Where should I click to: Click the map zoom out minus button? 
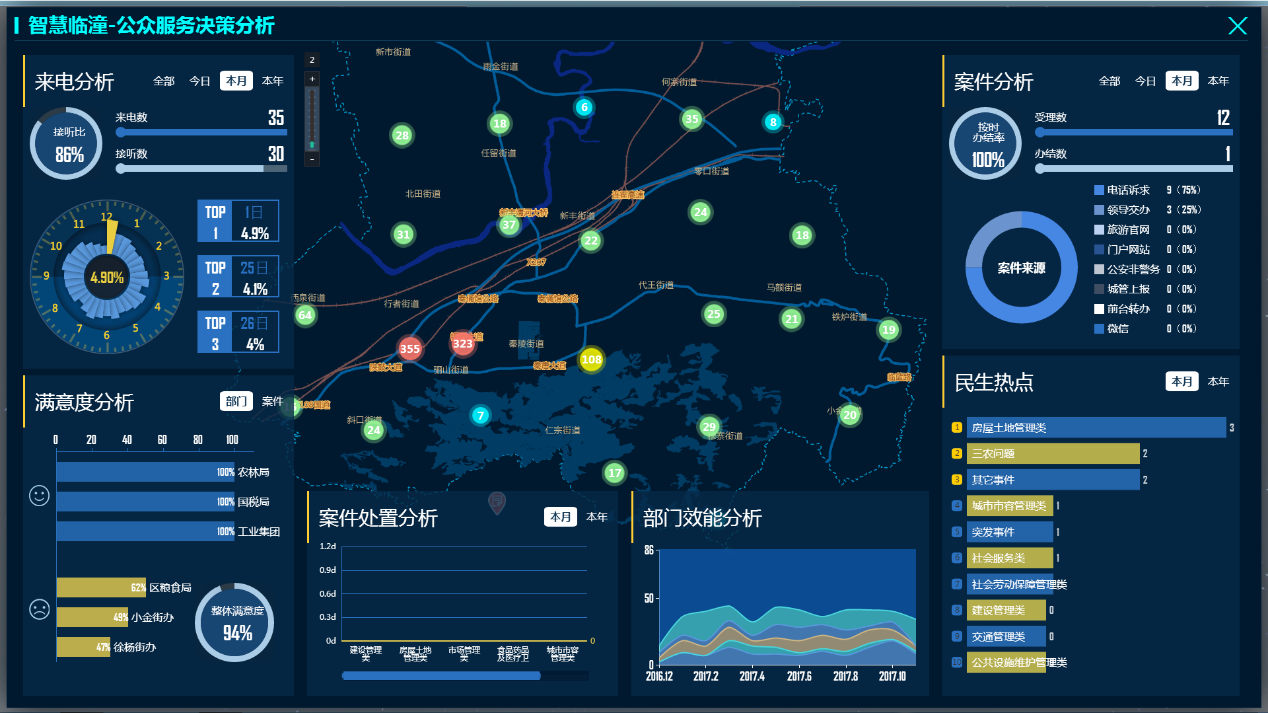click(312, 159)
